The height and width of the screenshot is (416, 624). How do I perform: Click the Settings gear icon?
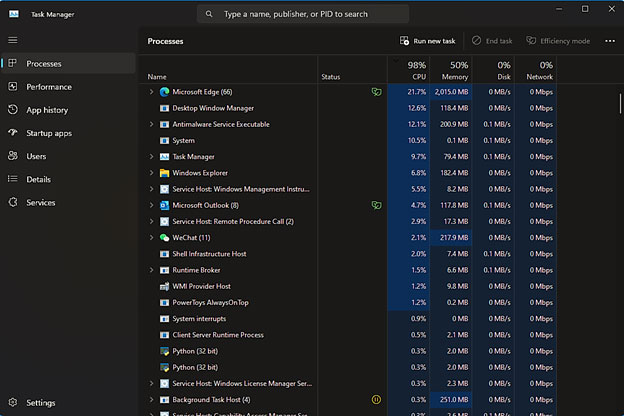(13, 402)
